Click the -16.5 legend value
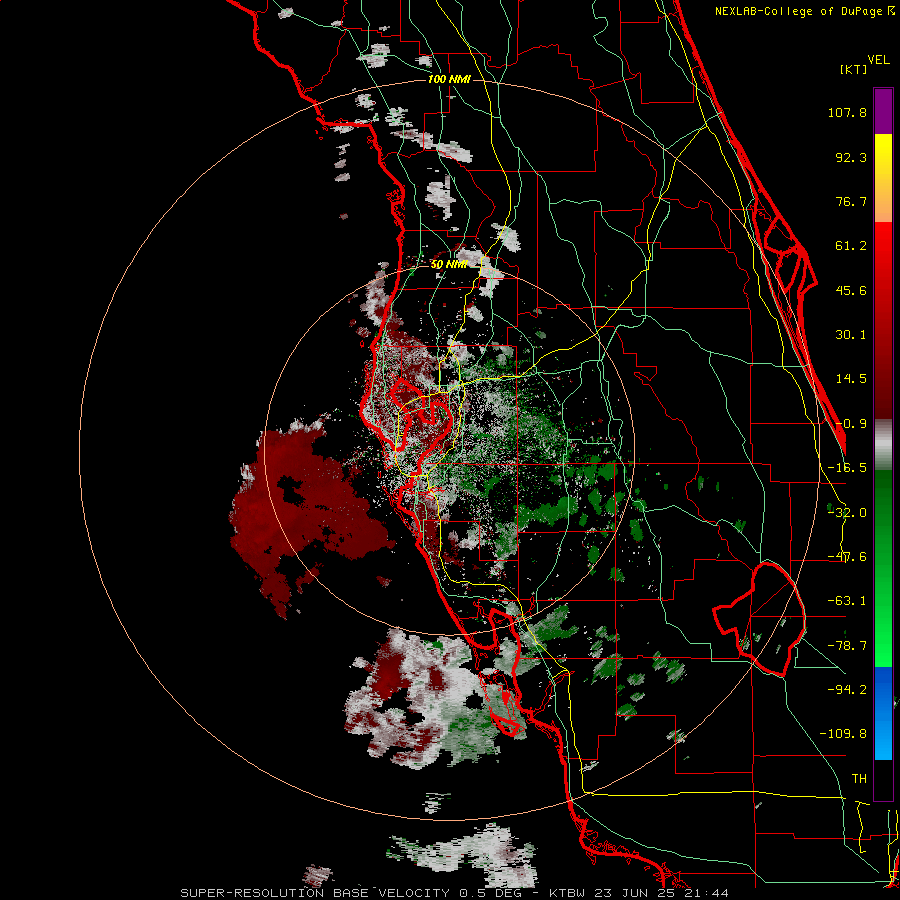 tap(847, 468)
